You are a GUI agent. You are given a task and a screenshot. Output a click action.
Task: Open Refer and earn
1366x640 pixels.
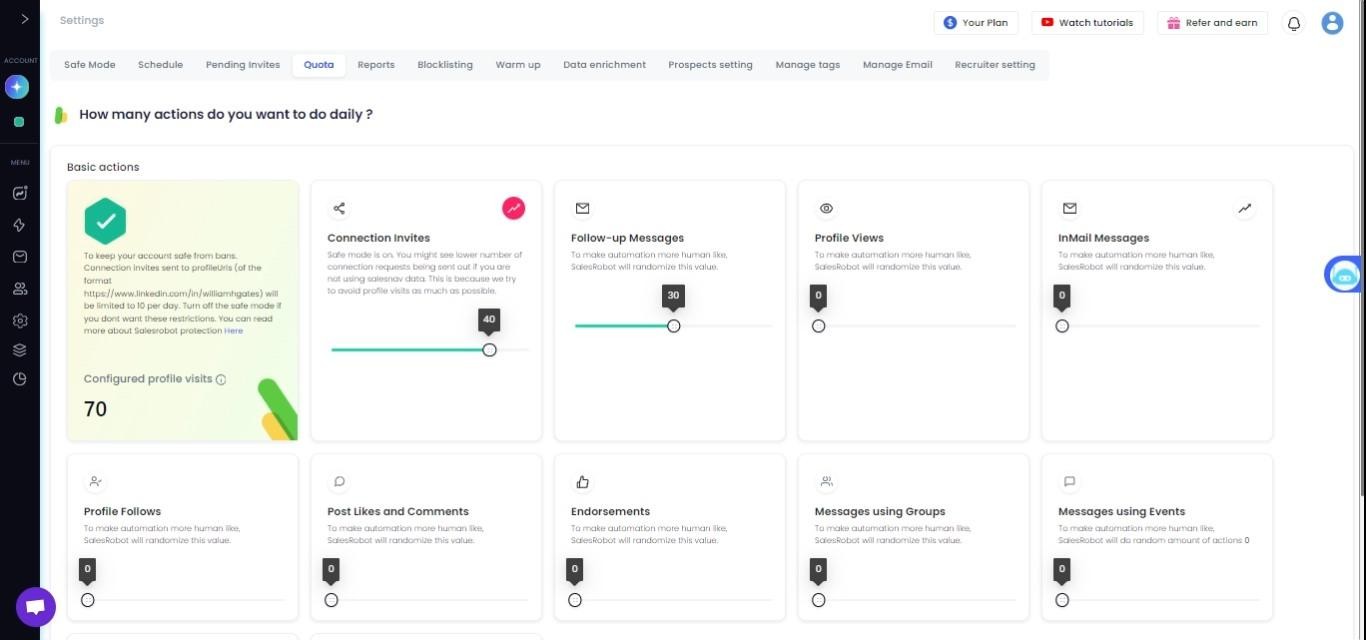1211,22
